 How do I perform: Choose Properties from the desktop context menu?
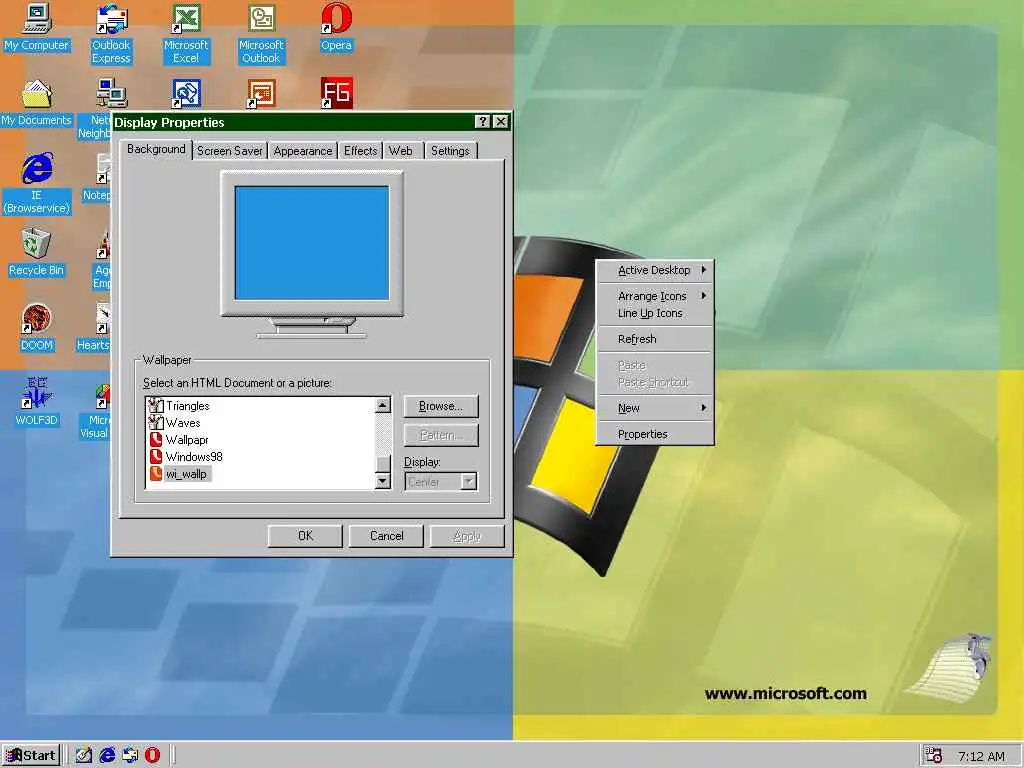pyautogui.click(x=655, y=434)
